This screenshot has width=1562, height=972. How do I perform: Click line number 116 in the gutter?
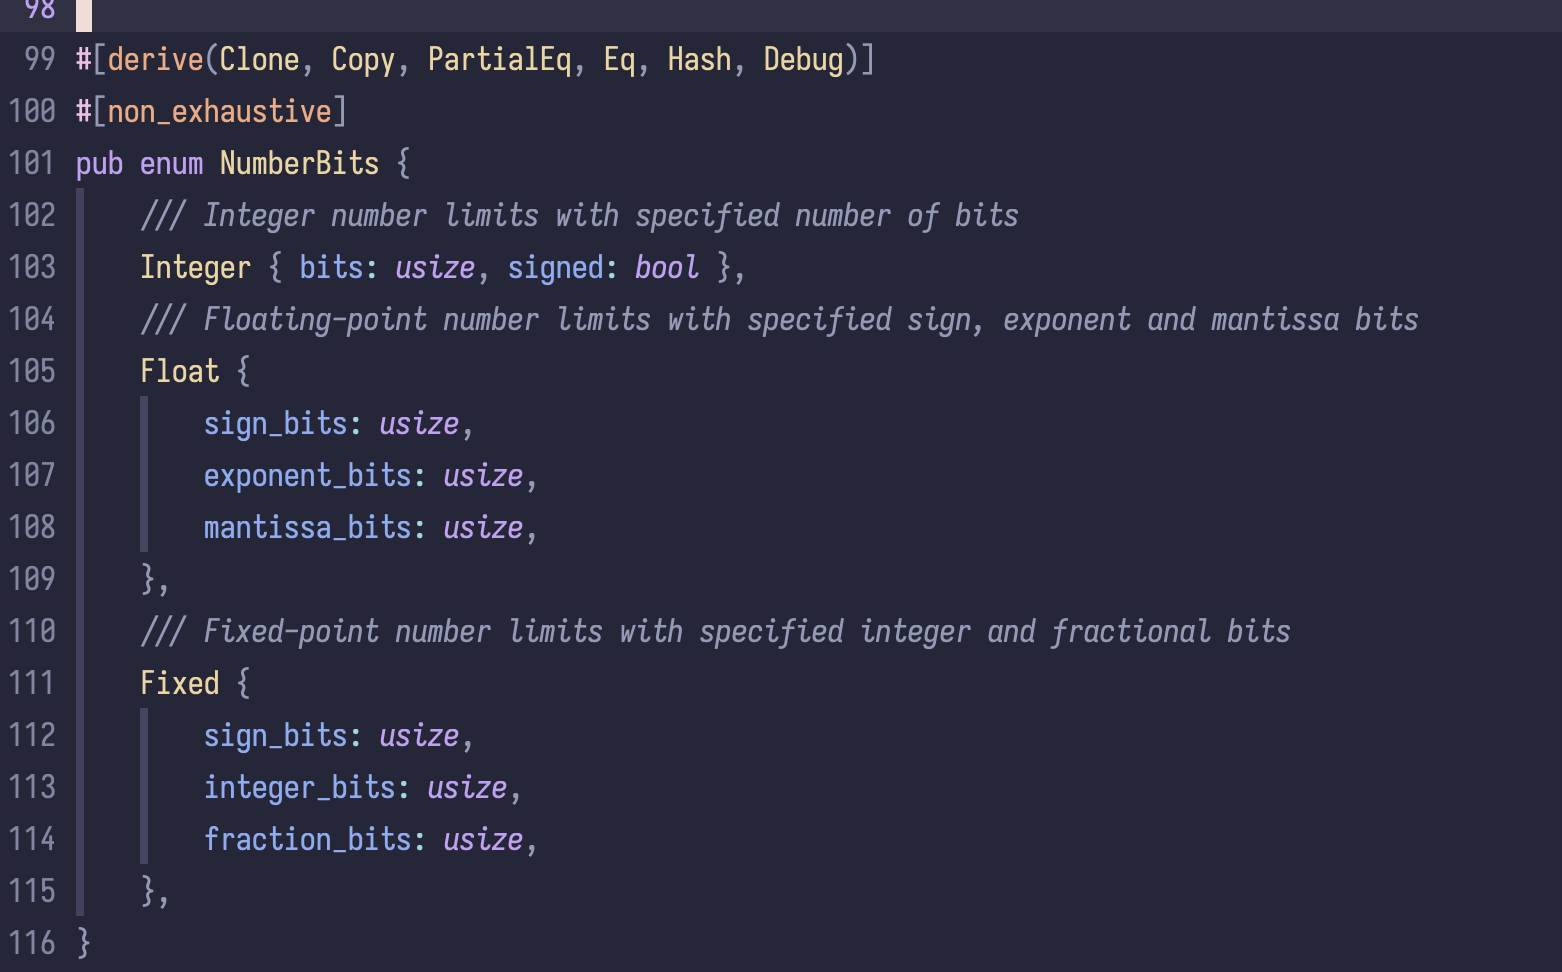click(32, 944)
